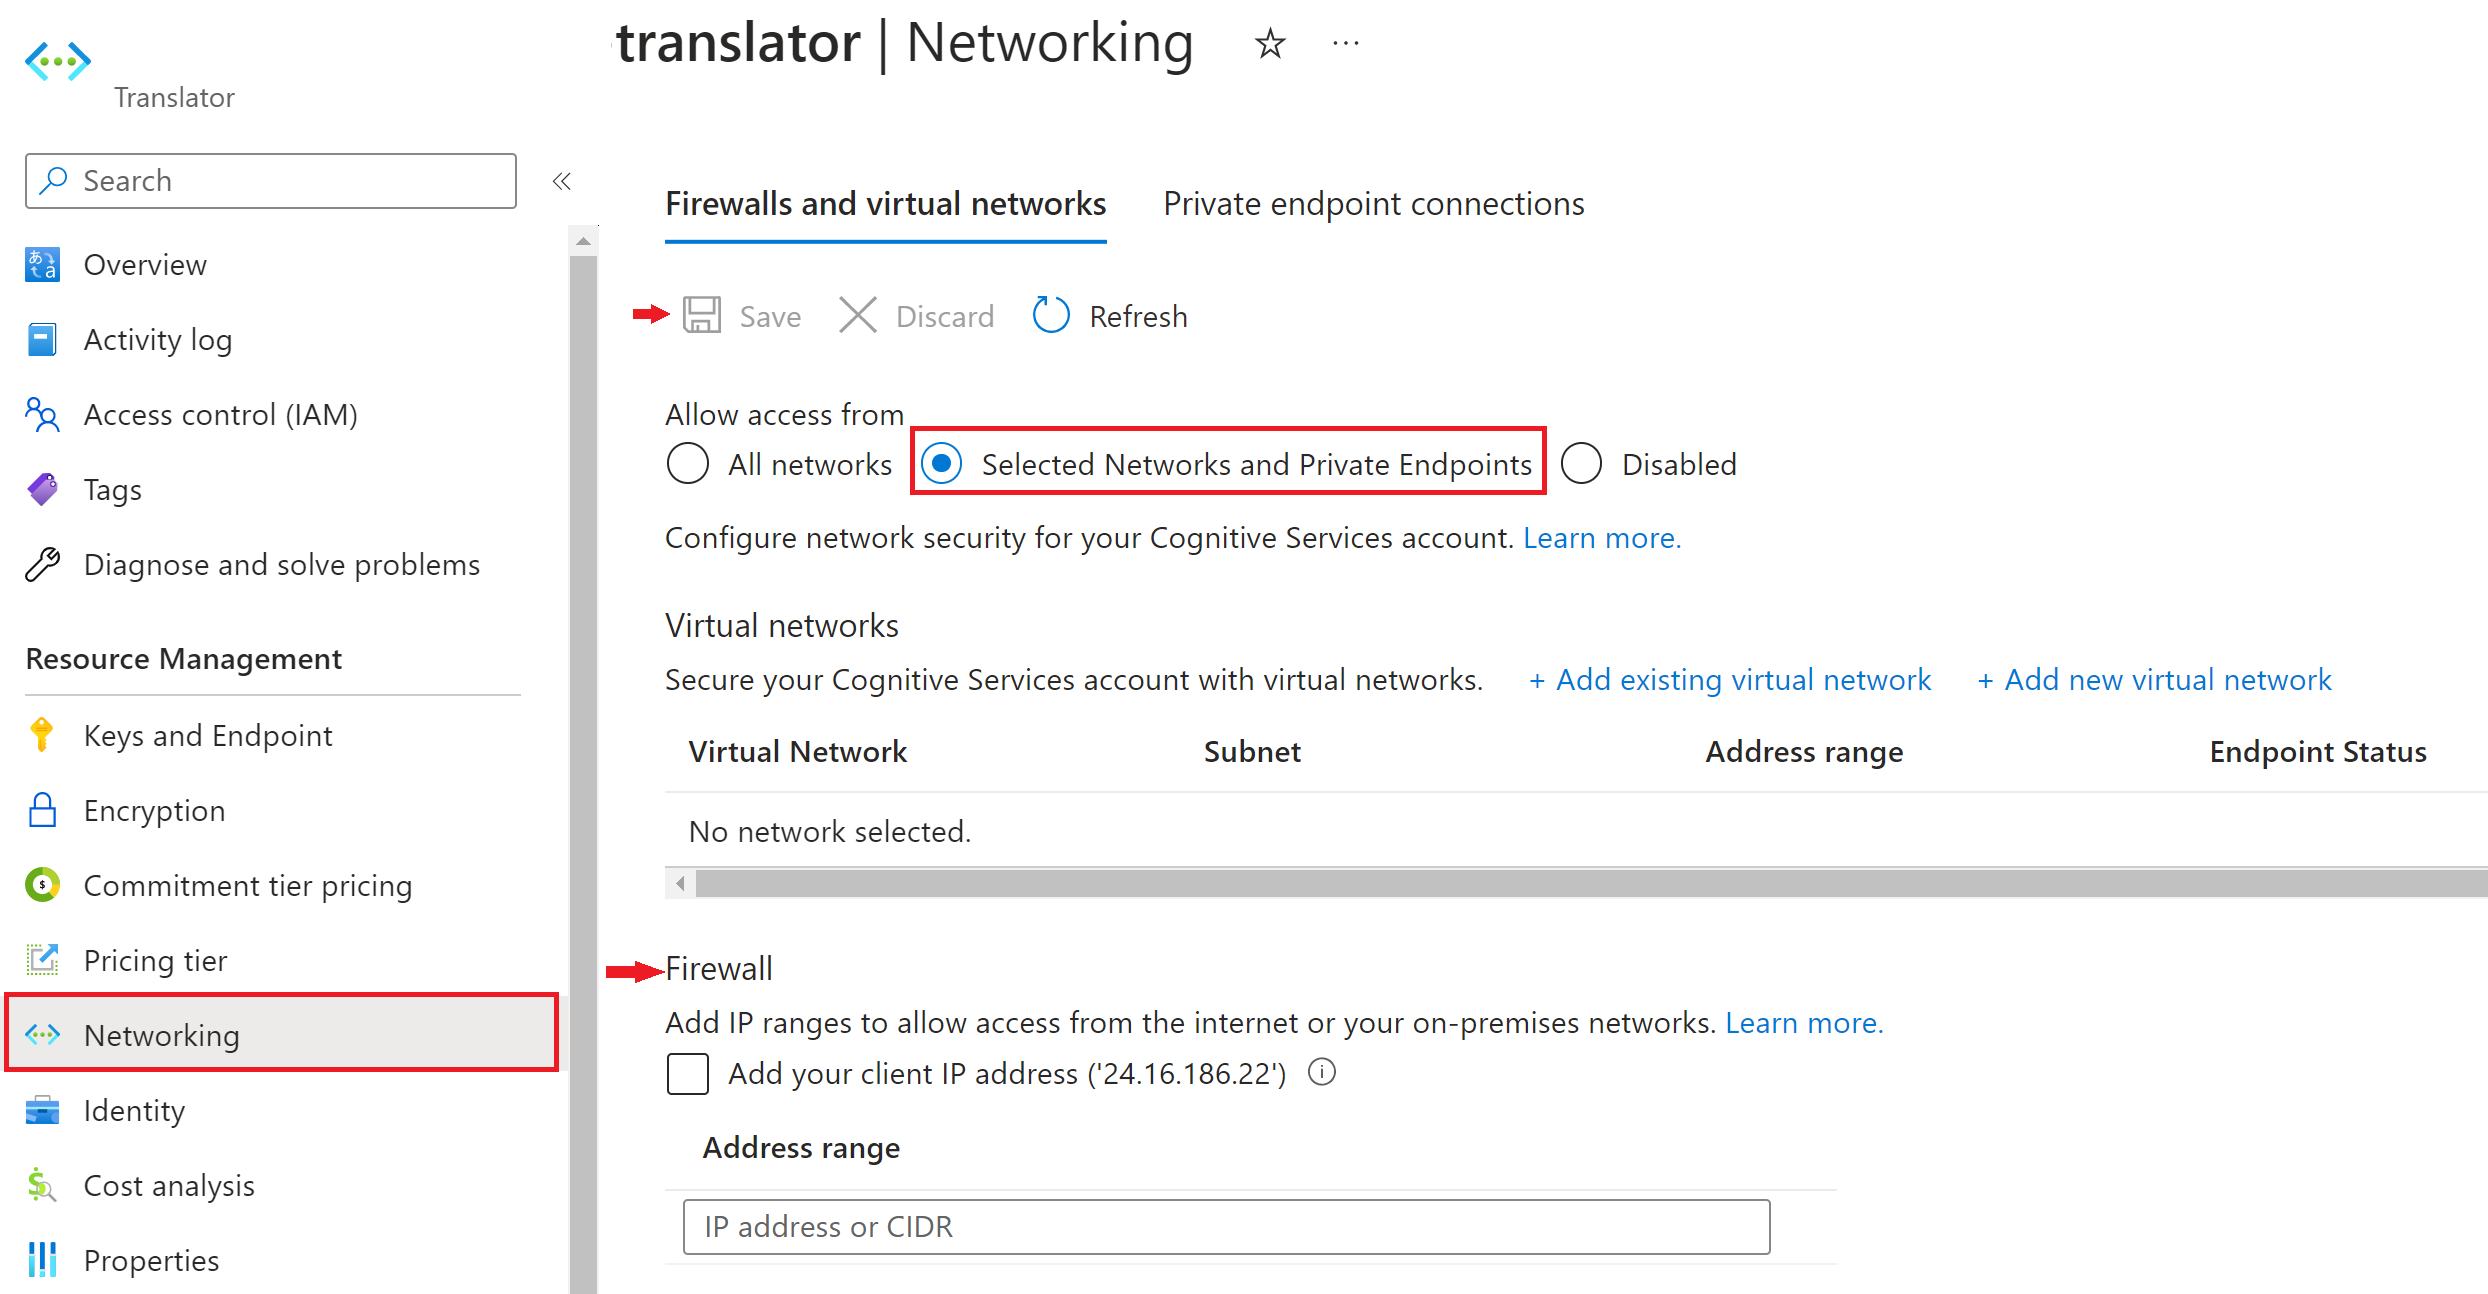Click the Networking icon in sidebar
Image resolution: width=2488 pixels, height=1294 pixels.
click(46, 1034)
